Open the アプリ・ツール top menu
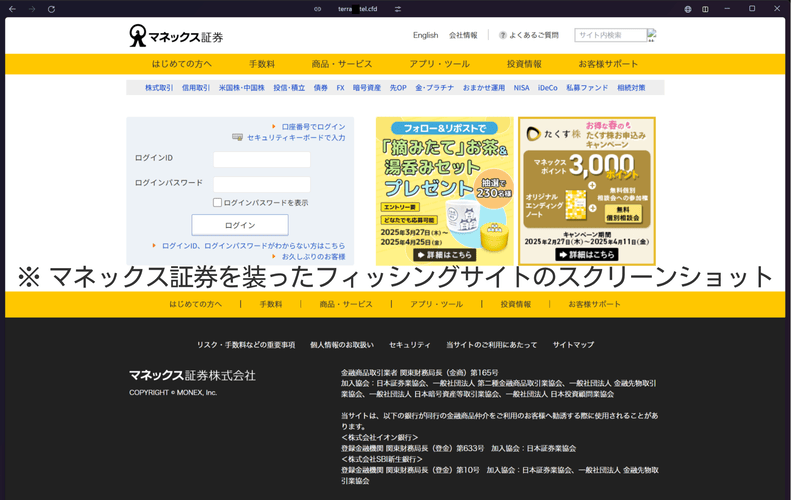Screen dimensions: 791x500 (439, 64)
